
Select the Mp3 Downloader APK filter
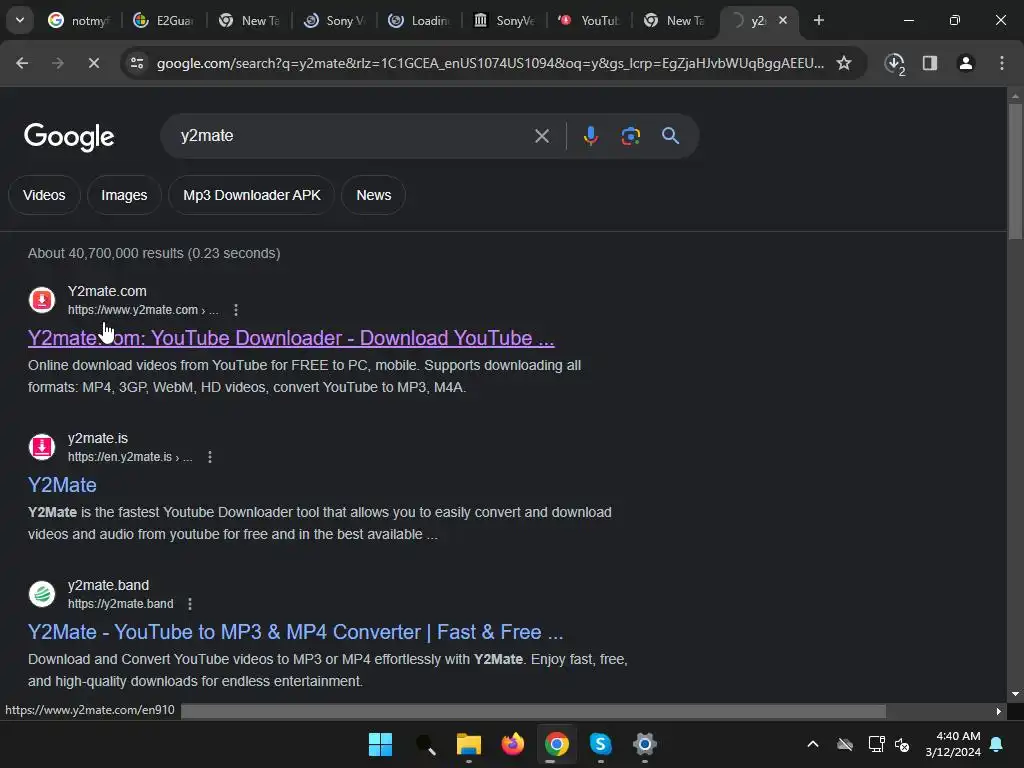coord(251,195)
